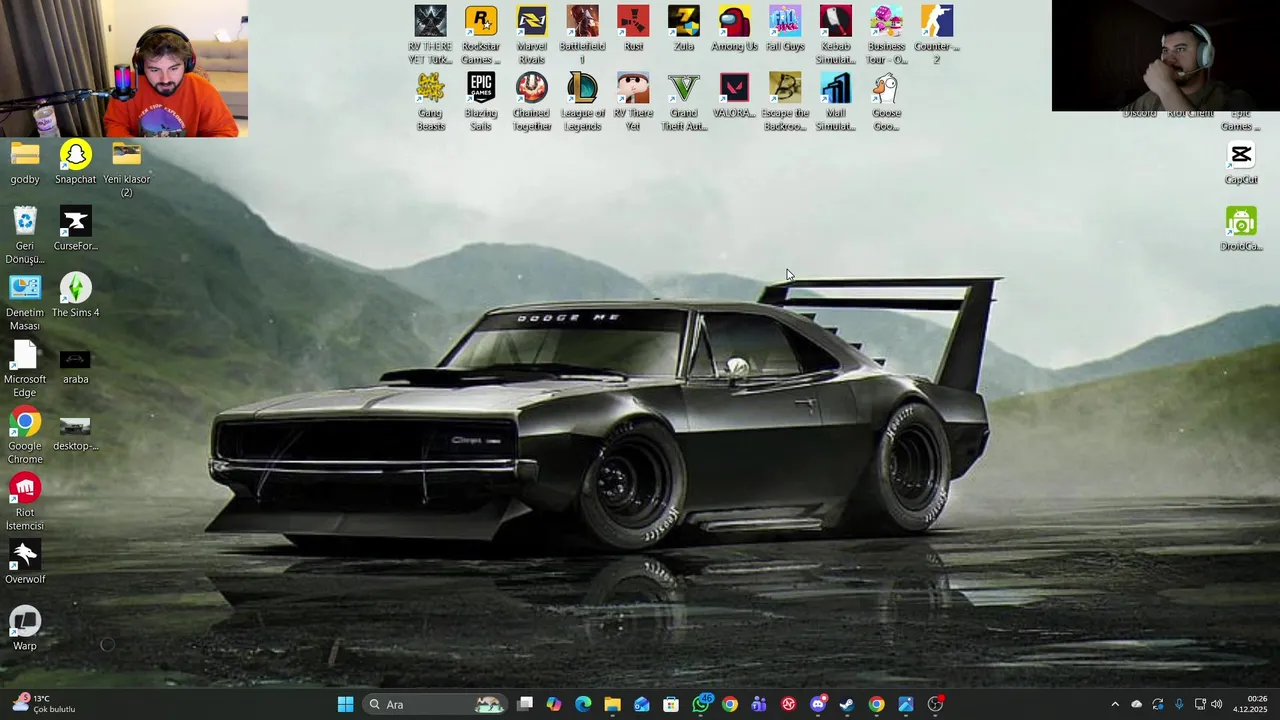Switch to Steam on the taskbar
1280x720 pixels.
click(847, 704)
